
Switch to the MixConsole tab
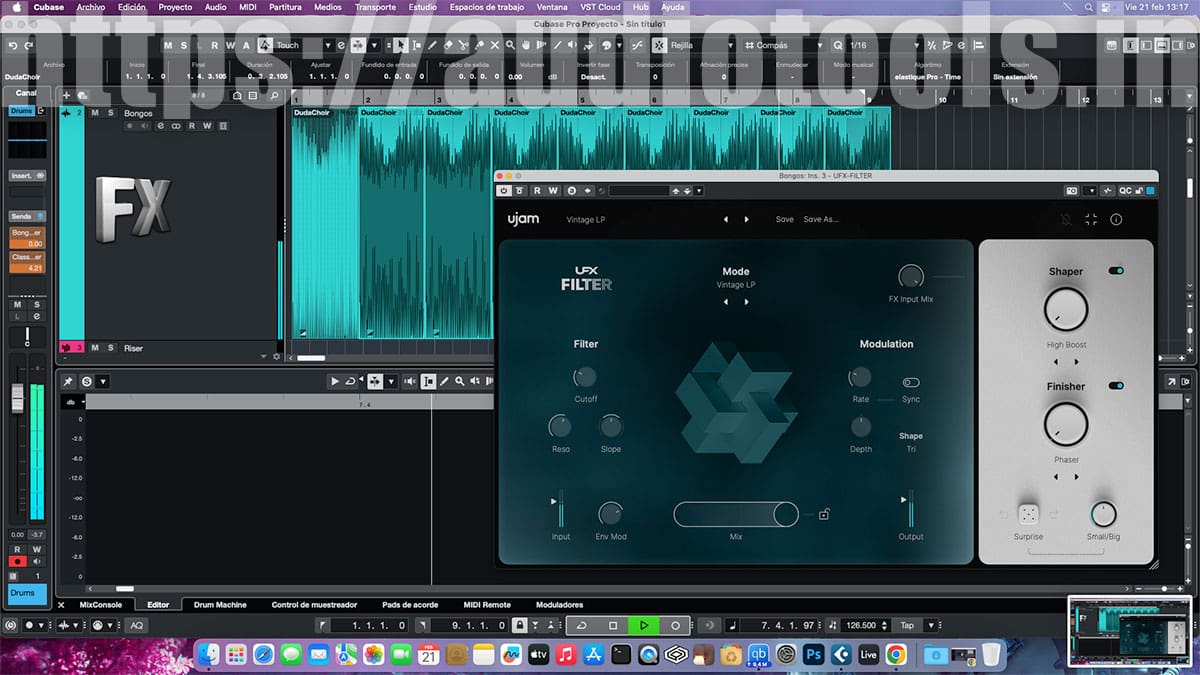[x=100, y=605]
